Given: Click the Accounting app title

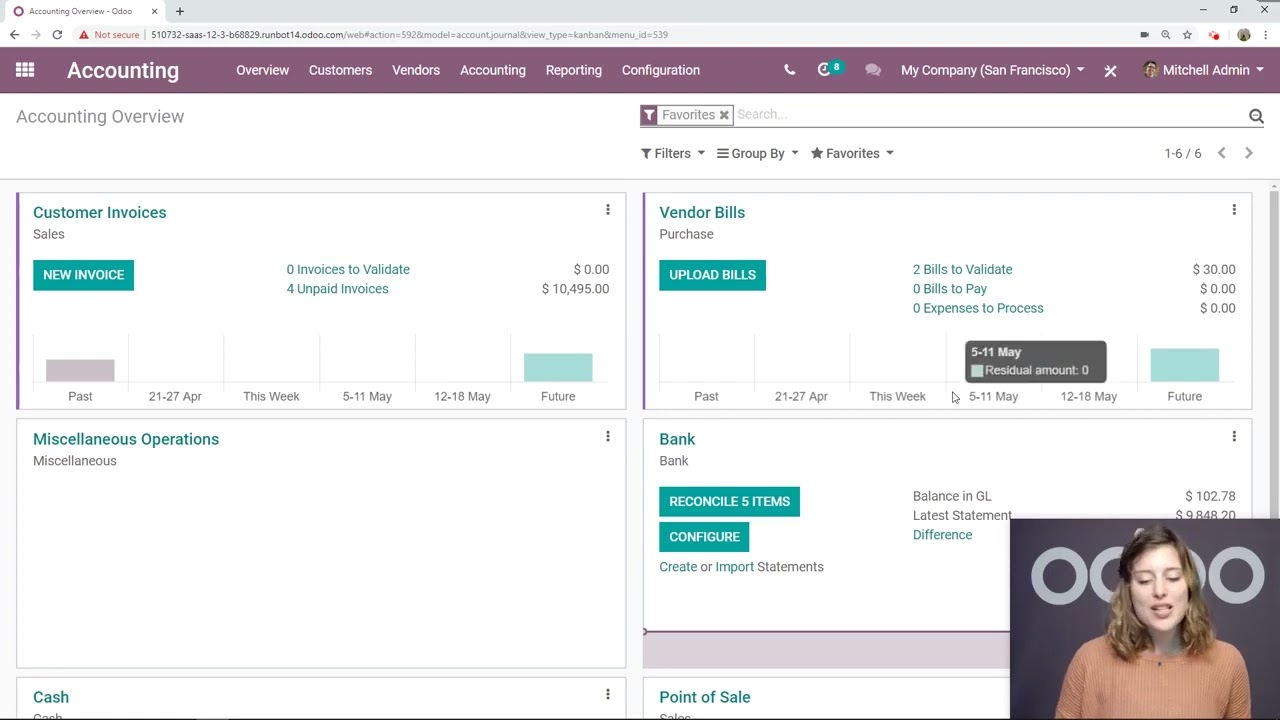Looking at the screenshot, I should [x=123, y=71].
